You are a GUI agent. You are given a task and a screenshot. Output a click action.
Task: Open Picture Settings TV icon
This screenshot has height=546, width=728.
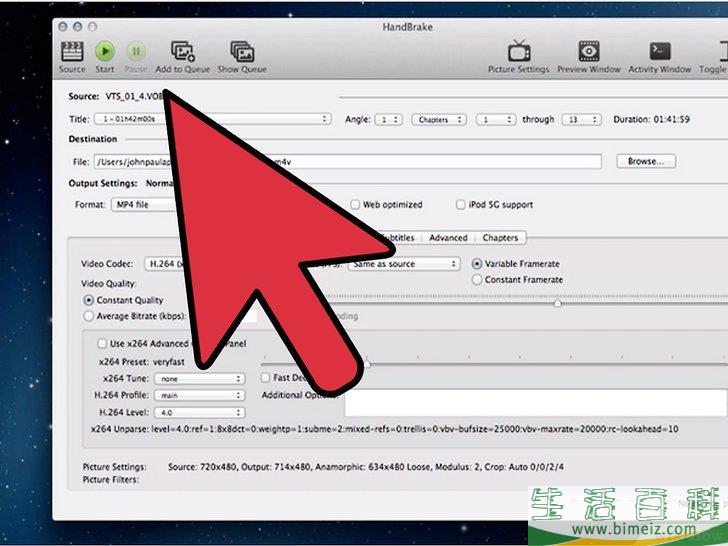[519, 51]
